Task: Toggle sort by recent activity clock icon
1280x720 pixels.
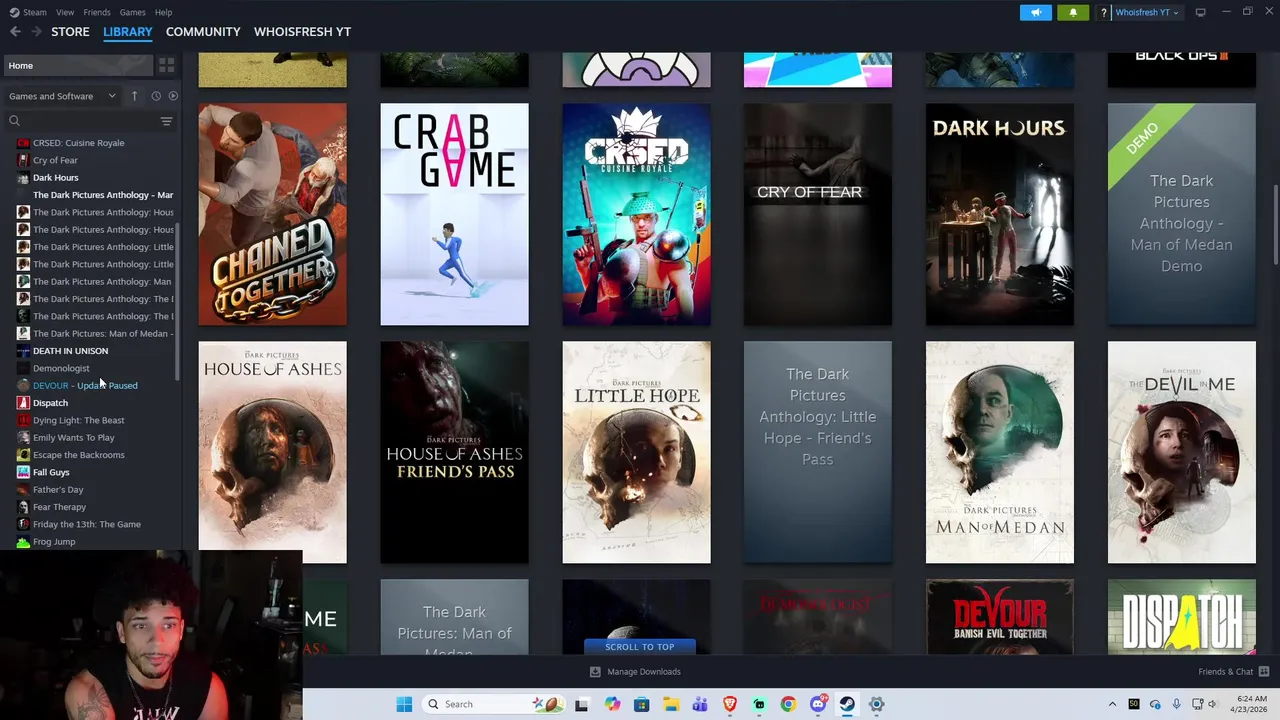Action: coord(156,96)
